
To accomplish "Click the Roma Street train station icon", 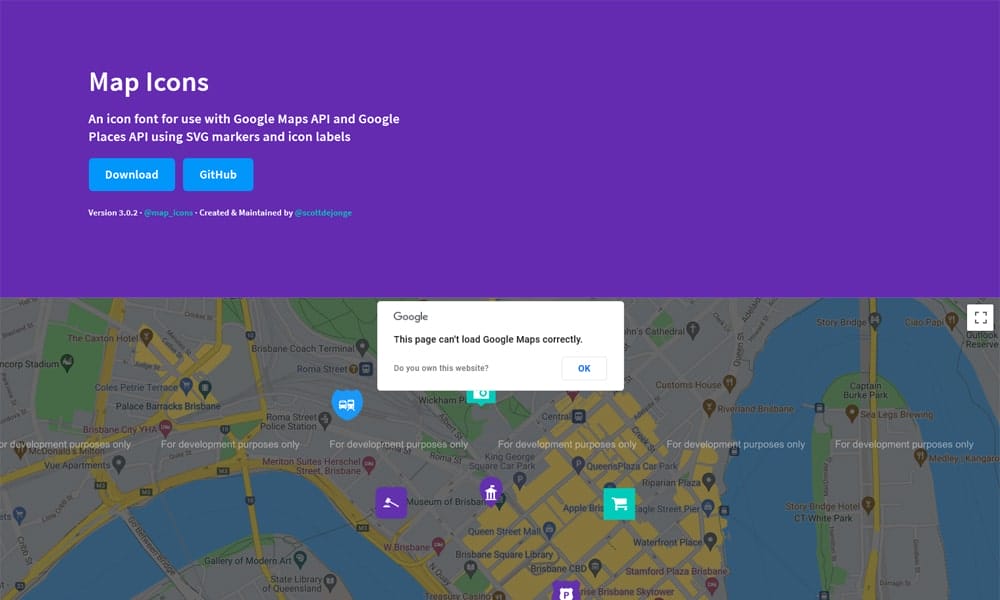I will click(x=367, y=369).
